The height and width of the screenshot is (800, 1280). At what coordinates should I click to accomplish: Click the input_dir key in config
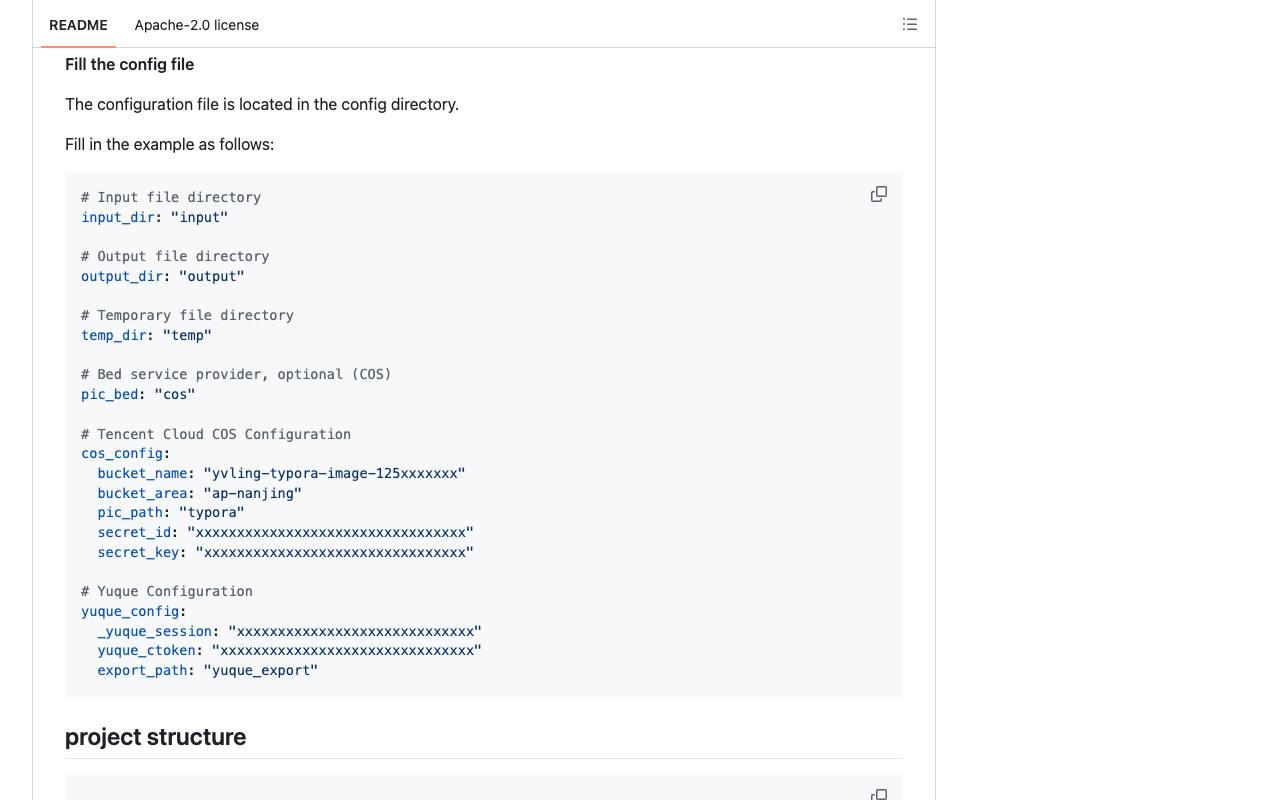click(118, 217)
